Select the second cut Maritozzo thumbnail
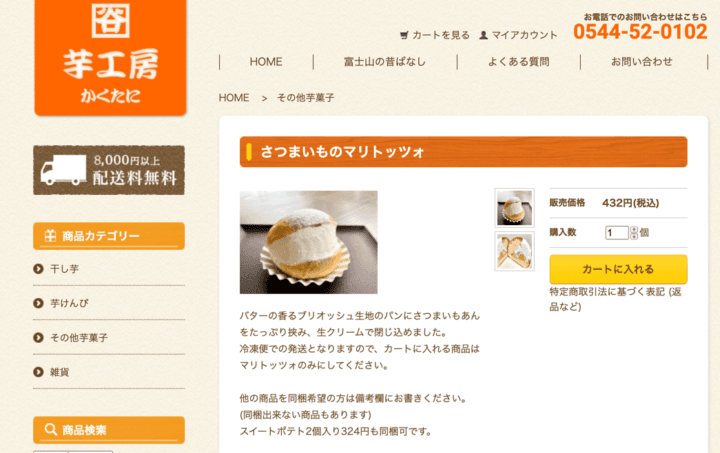720x453 pixels. [x=514, y=251]
